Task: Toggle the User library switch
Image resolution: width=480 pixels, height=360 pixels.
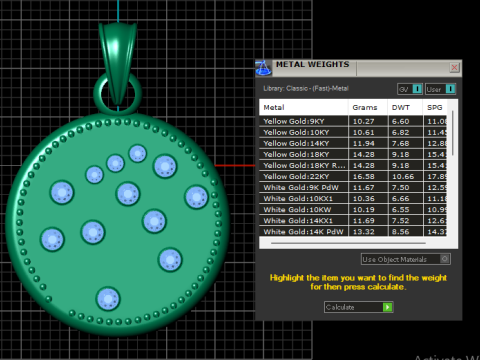Action: pyautogui.click(x=450, y=89)
